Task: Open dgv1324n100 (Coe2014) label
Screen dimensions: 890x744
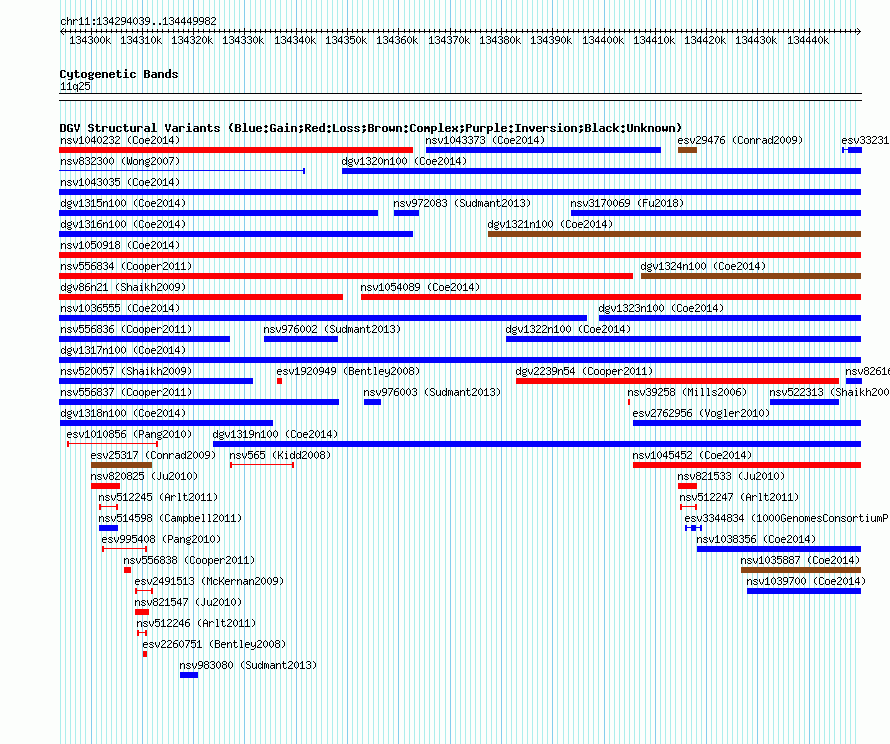Action: click(703, 266)
